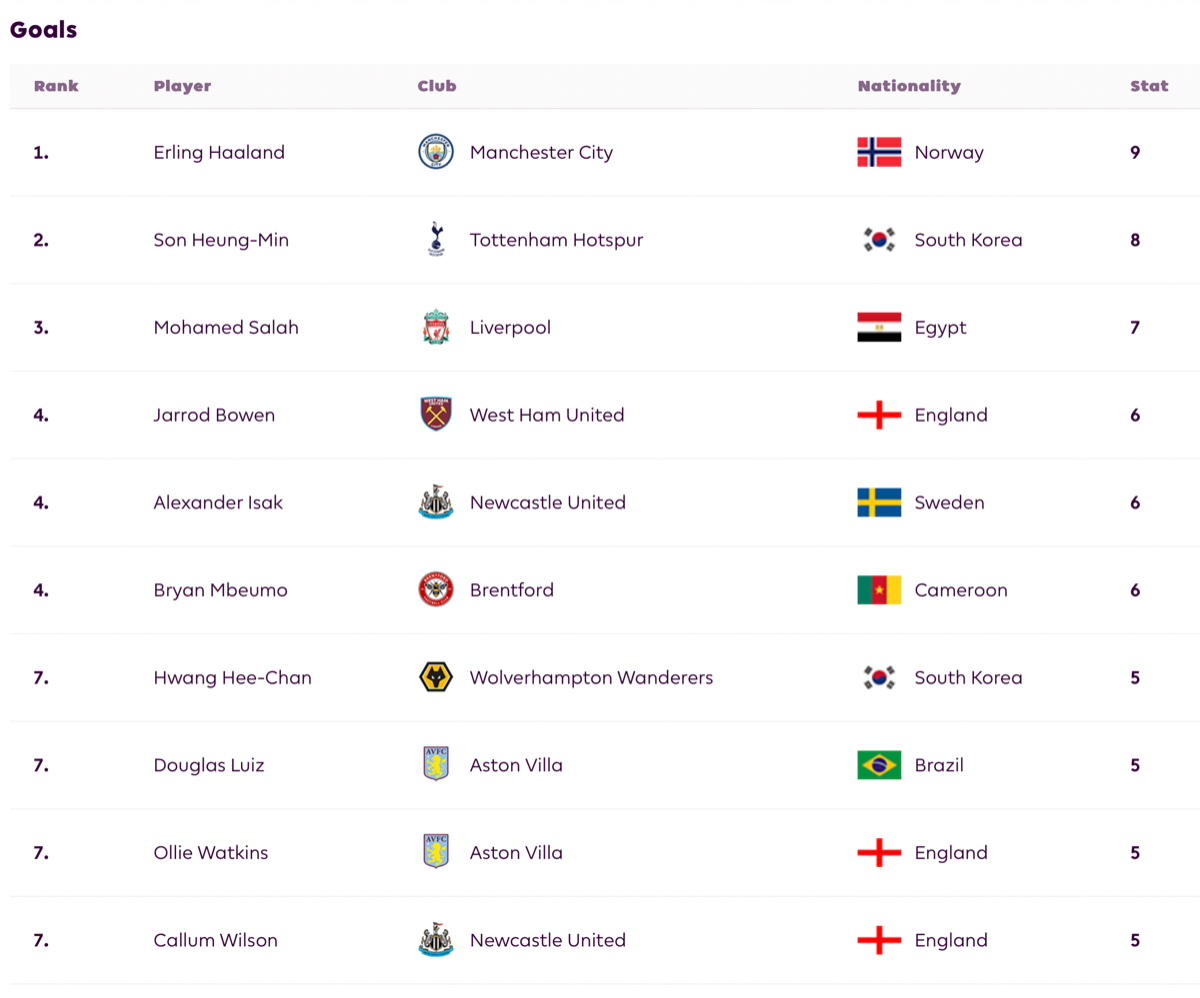Open Son Heung-Min's player profile
The height and width of the screenshot is (998, 1200).
tap(221, 240)
